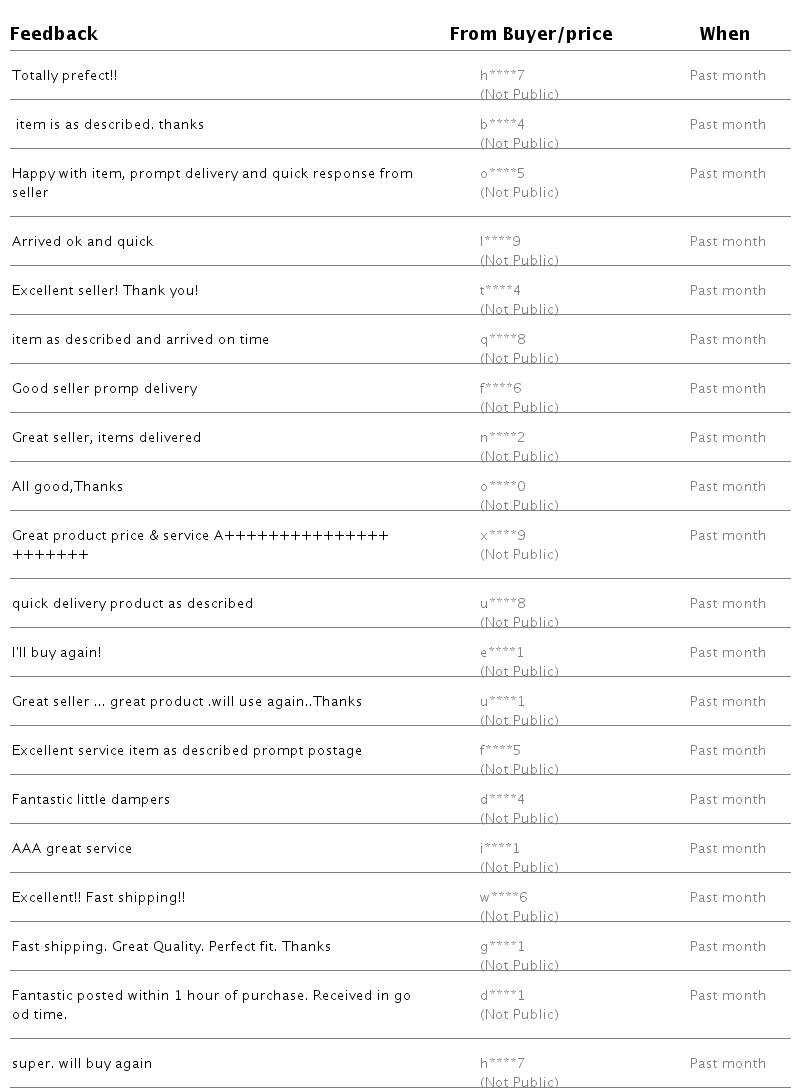The height and width of the screenshot is (1088, 800).
Task: Click the 'All good,Thanks' feedback text
Action: click(68, 487)
